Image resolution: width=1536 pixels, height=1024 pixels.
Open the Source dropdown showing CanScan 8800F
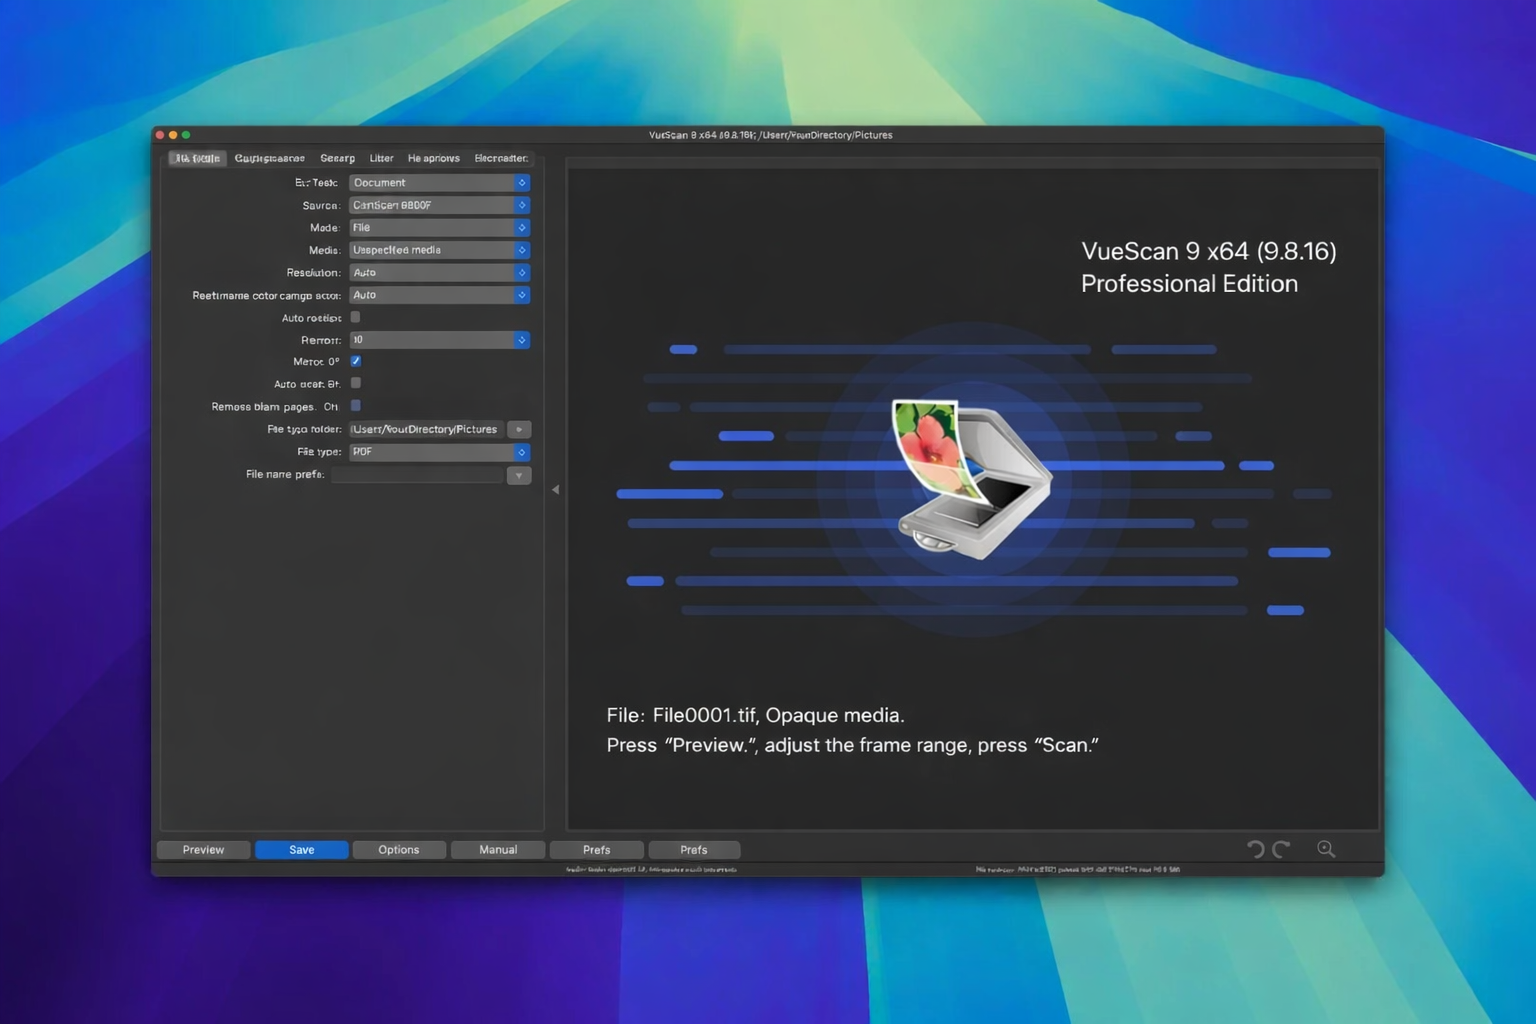[x=439, y=205]
